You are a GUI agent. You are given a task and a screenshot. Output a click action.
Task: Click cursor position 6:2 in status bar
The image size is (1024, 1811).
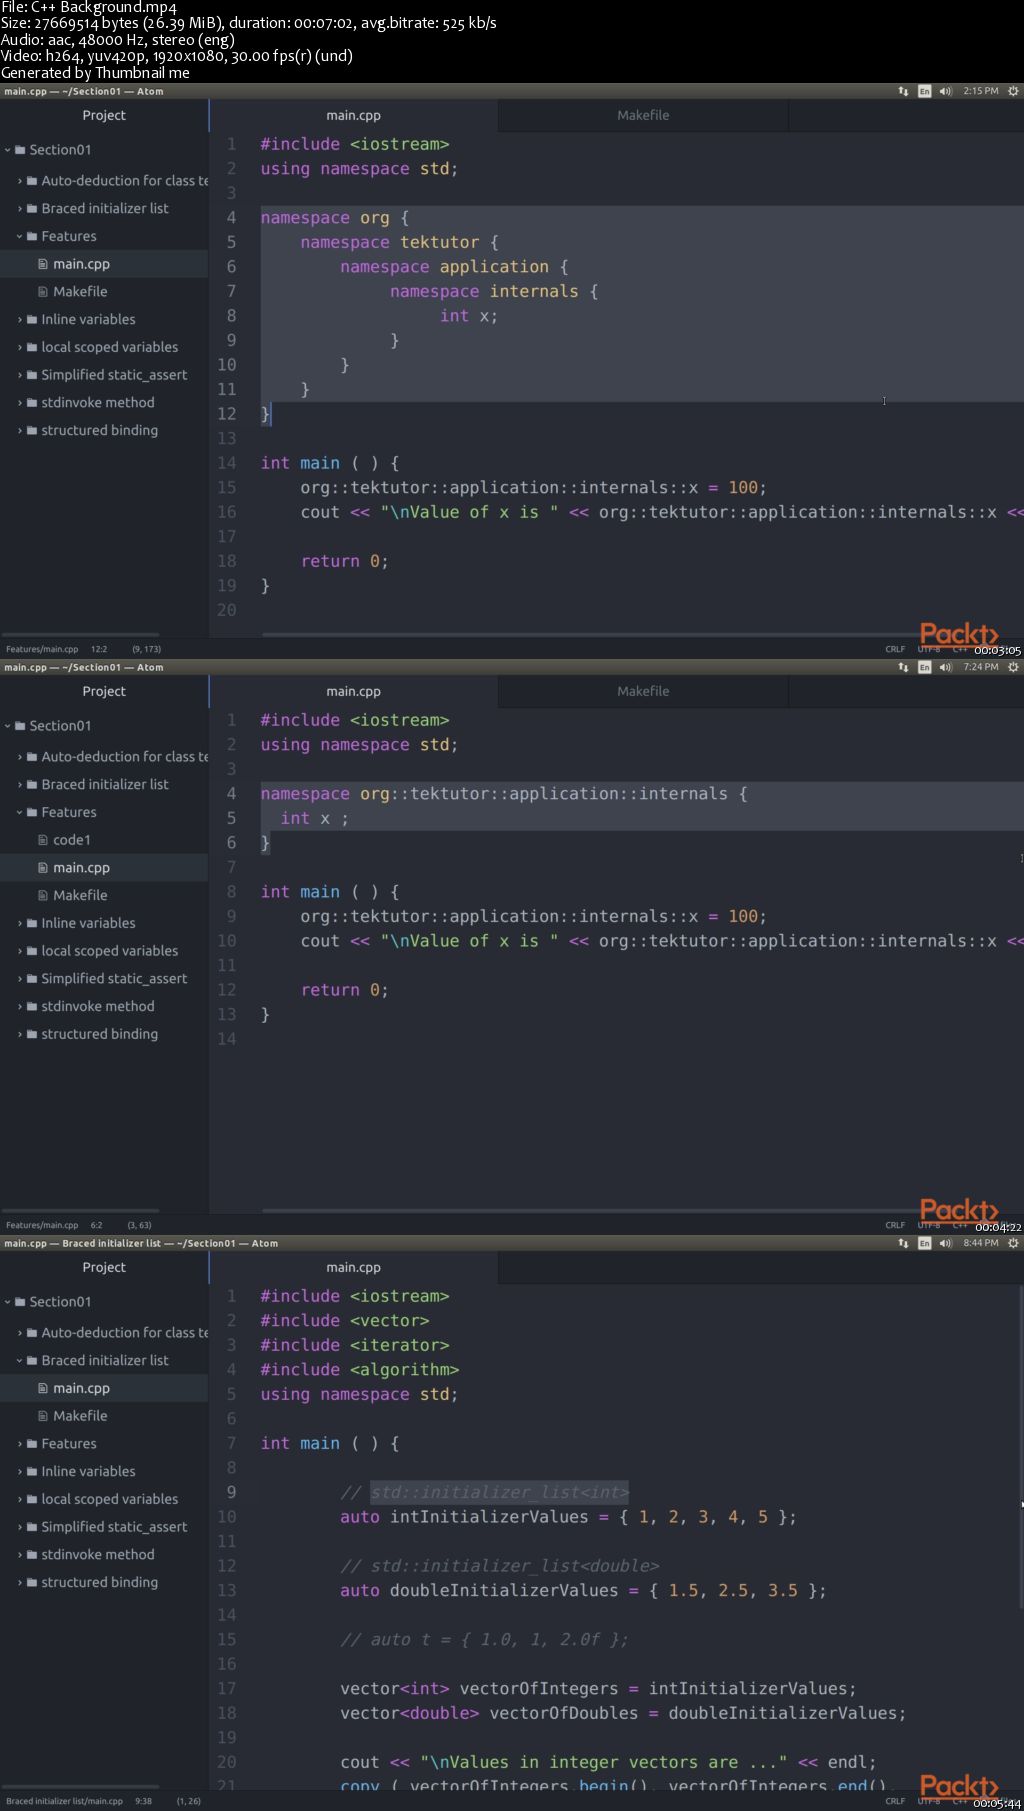point(96,1225)
